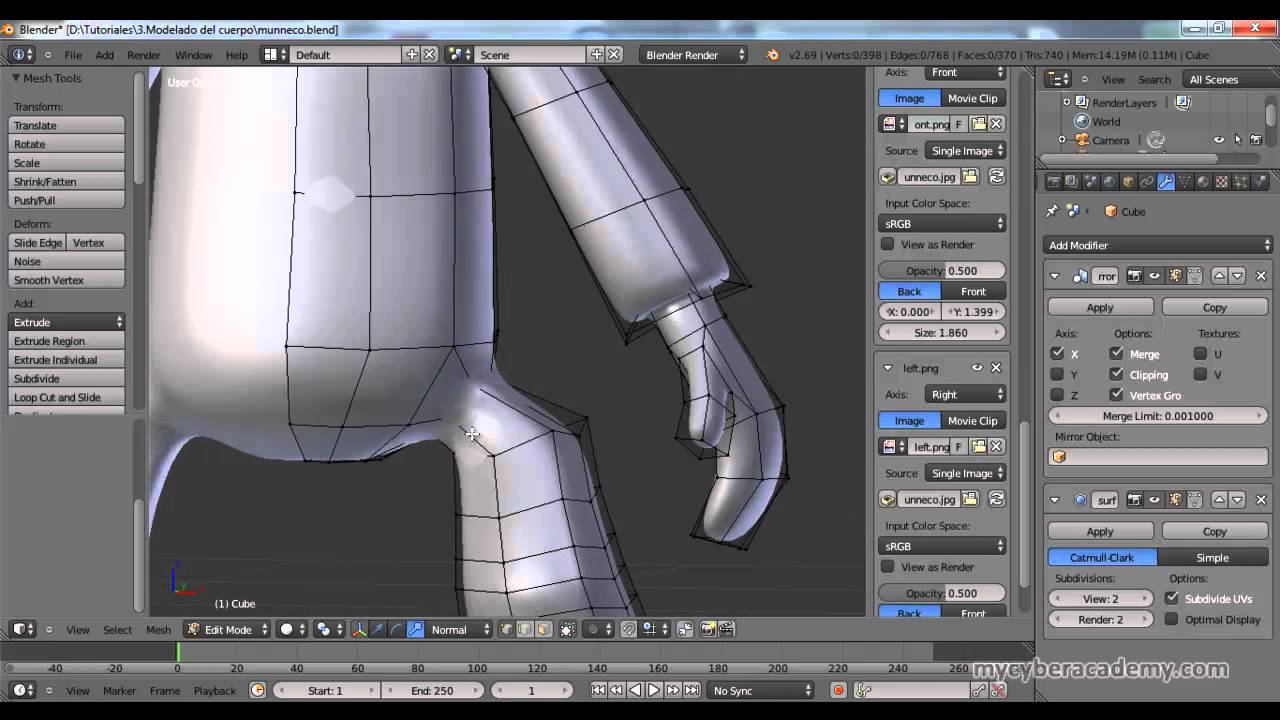
Task: Enable the Y axis mirror checkbox
Action: coord(1057,374)
